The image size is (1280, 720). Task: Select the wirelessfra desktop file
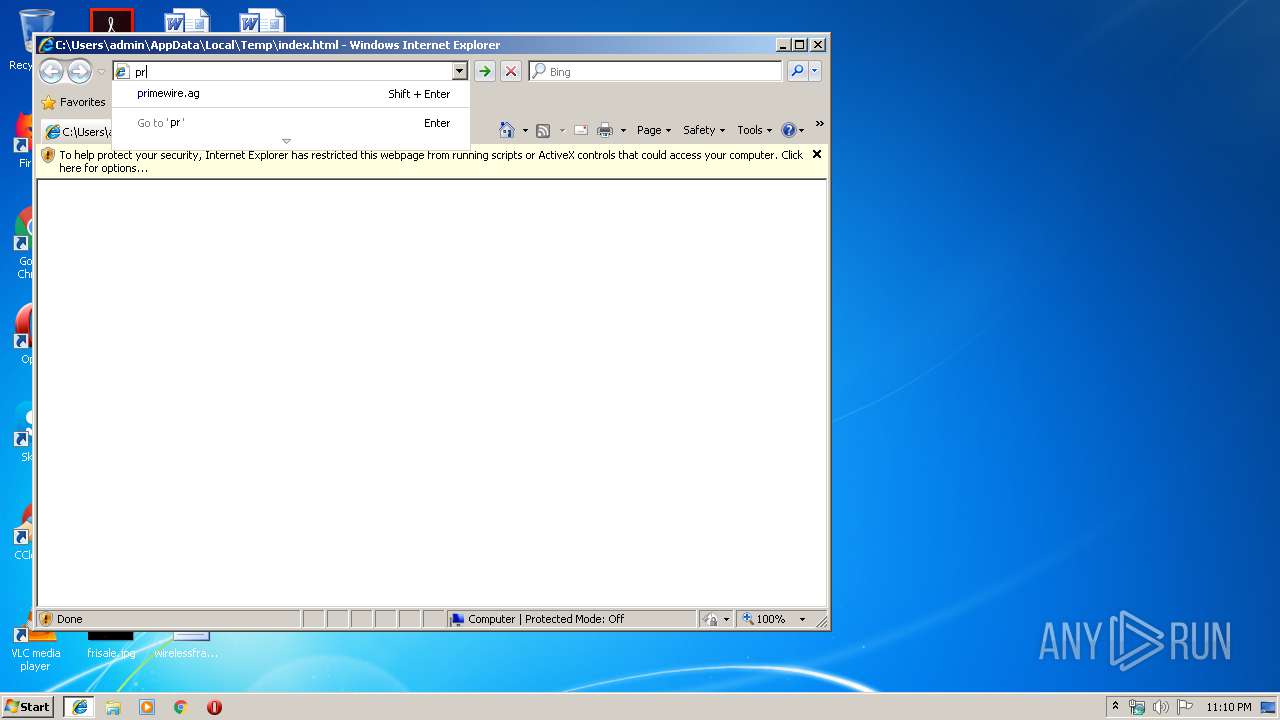click(187, 645)
